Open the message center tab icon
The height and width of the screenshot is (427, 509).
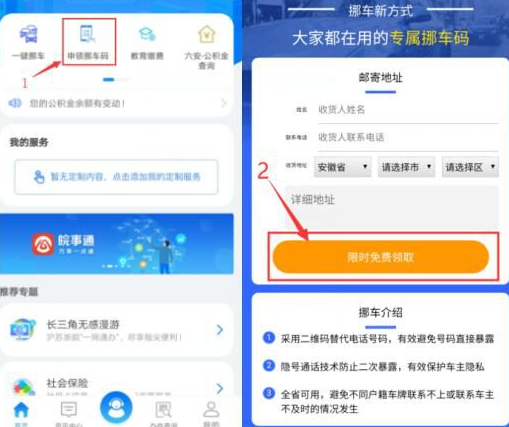point(69,410)
